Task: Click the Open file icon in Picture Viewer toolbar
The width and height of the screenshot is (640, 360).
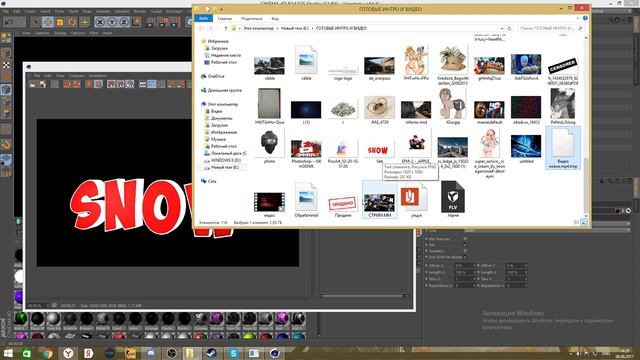Action: pyautogui.click(x=33, y=84)
